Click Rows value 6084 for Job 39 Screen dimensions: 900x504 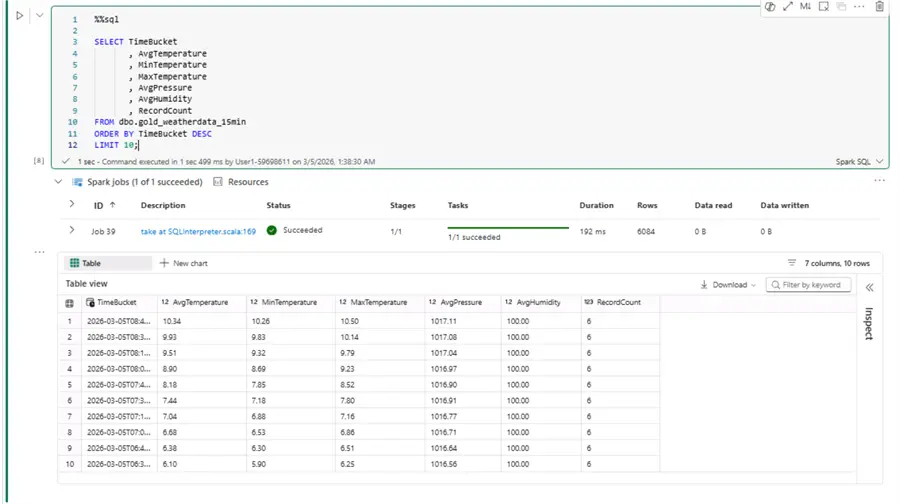click(646, 231)
